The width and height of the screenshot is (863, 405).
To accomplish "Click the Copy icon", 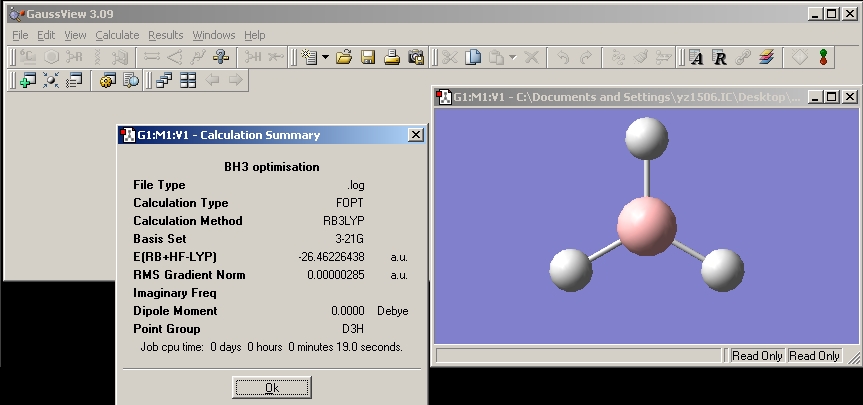I will point(473,57).
